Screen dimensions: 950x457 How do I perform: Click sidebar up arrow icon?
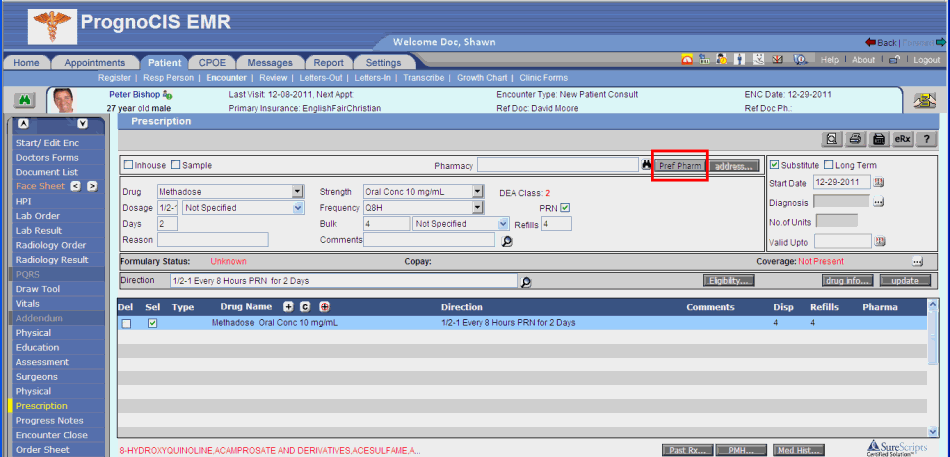click(24, 124)
